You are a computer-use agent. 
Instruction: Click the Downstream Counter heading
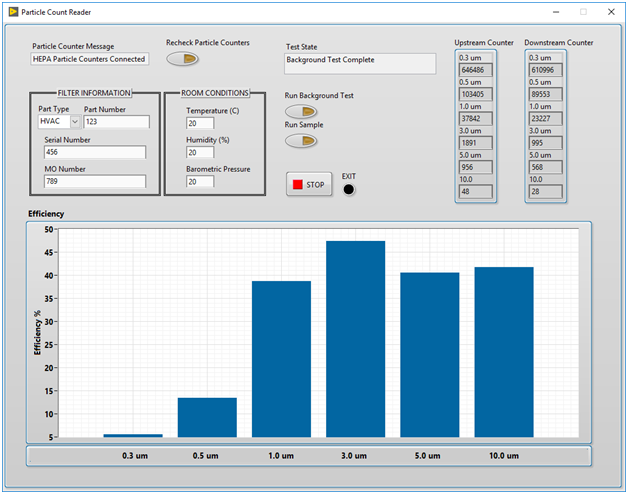559,42
